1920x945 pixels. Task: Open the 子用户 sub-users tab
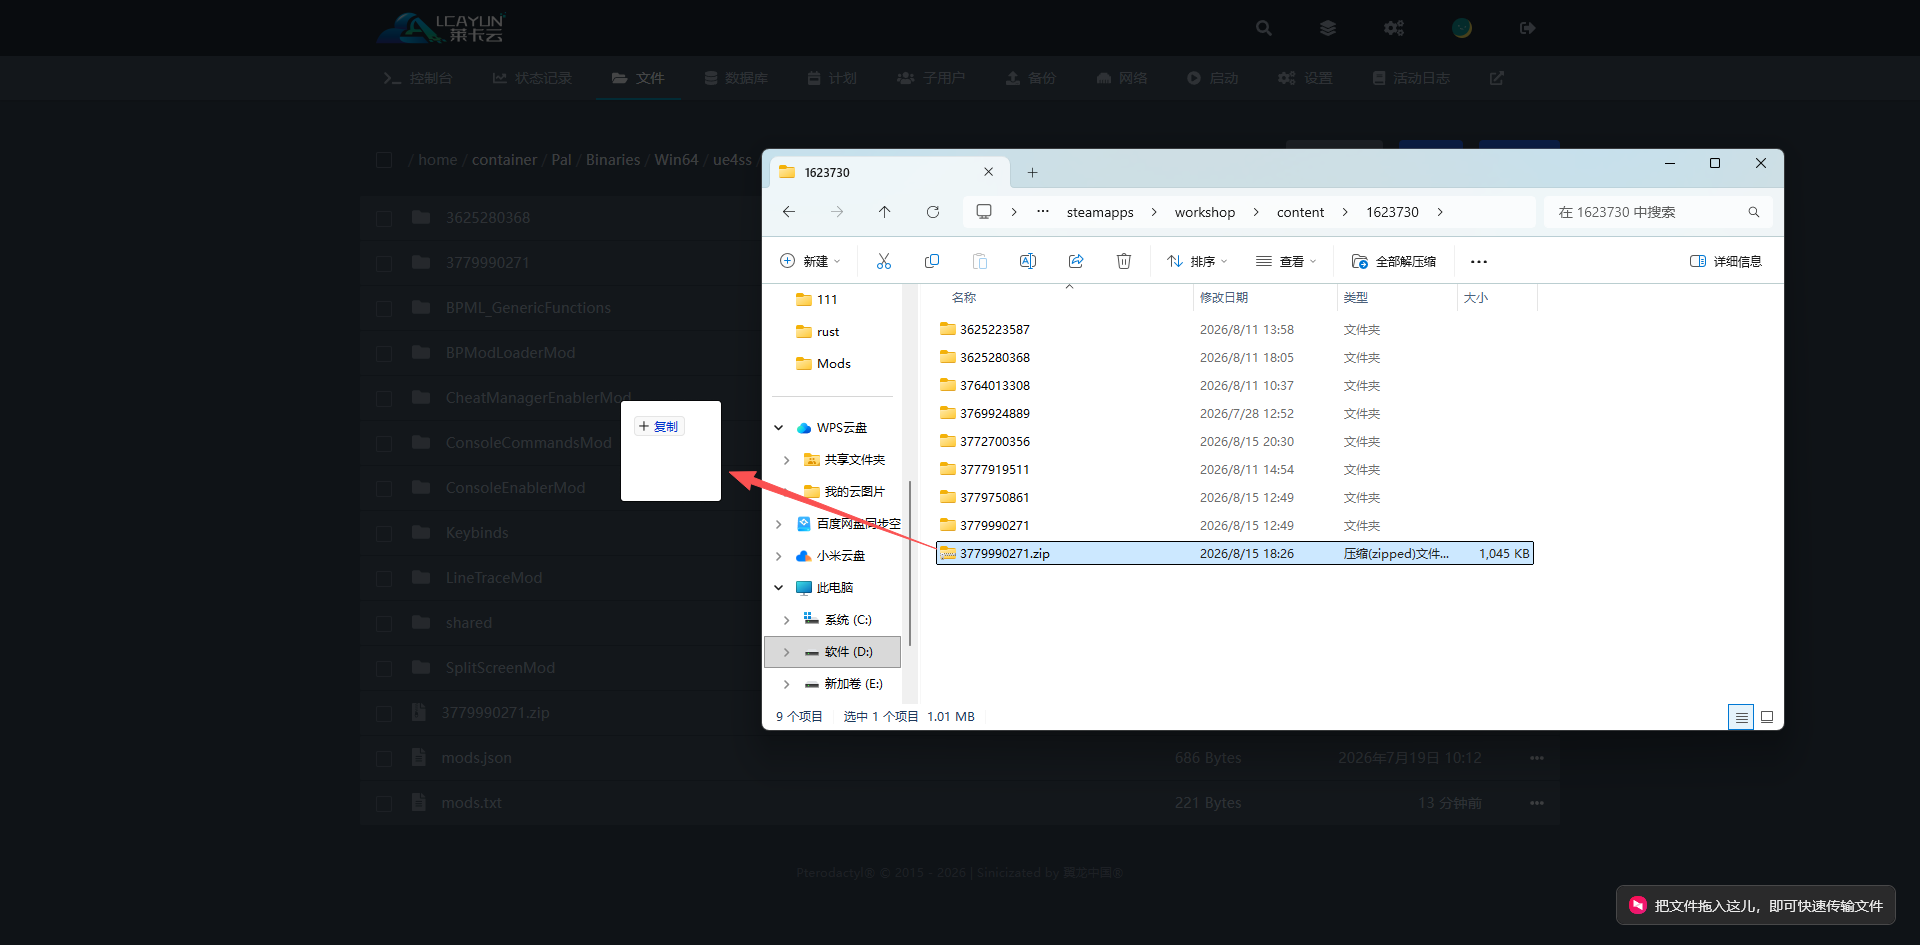(931, 78)
